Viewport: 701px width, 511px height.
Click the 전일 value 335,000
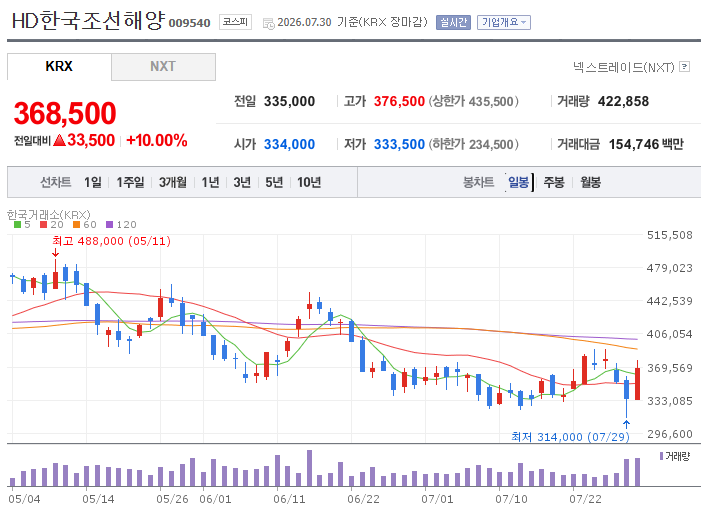tap(289, 101)
